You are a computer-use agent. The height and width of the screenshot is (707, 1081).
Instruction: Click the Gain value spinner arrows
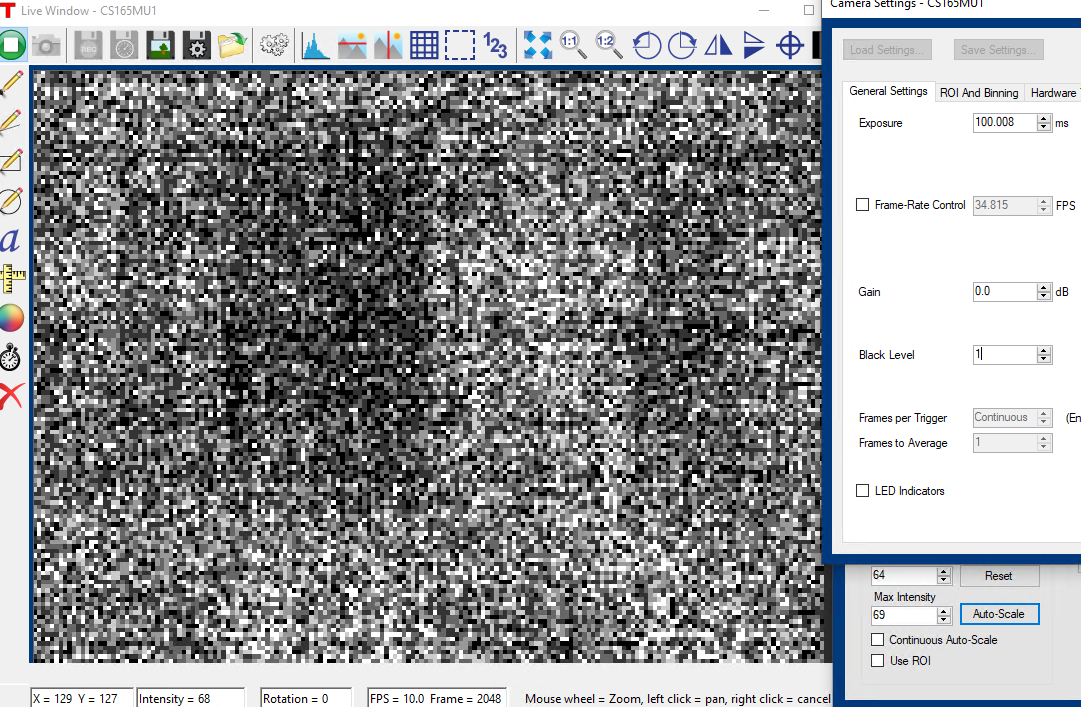[x=1044, y=292]
